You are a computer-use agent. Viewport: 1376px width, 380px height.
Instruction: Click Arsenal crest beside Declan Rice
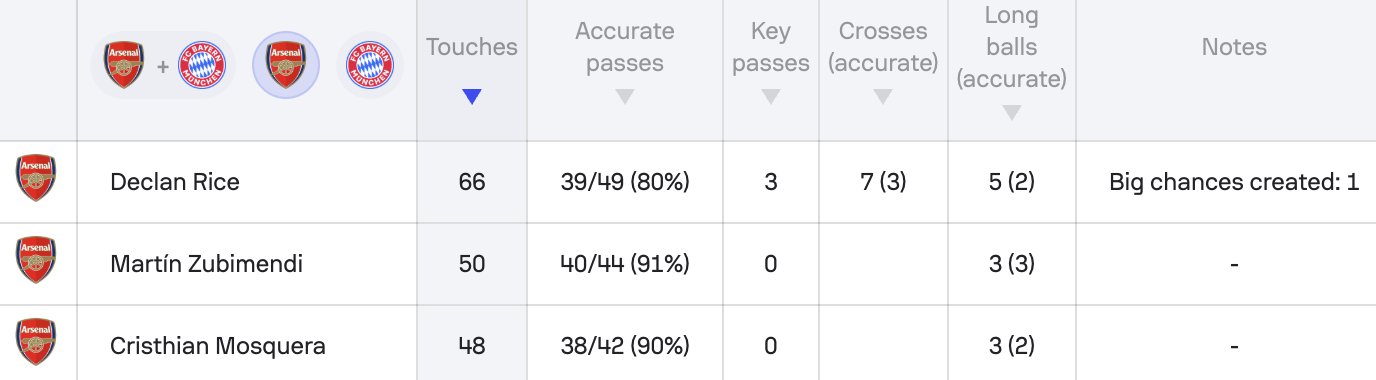tap(36, 178)
